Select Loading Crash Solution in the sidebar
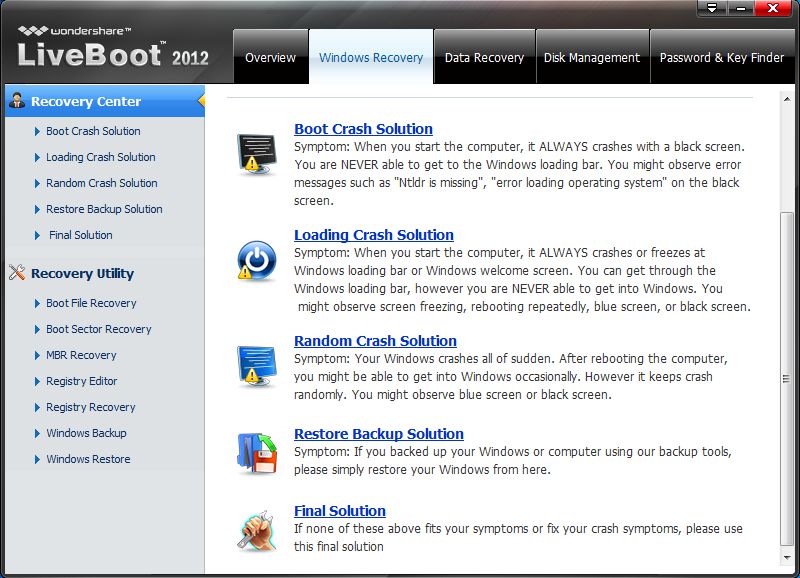 pyautogui.click(x=101, y=157)
